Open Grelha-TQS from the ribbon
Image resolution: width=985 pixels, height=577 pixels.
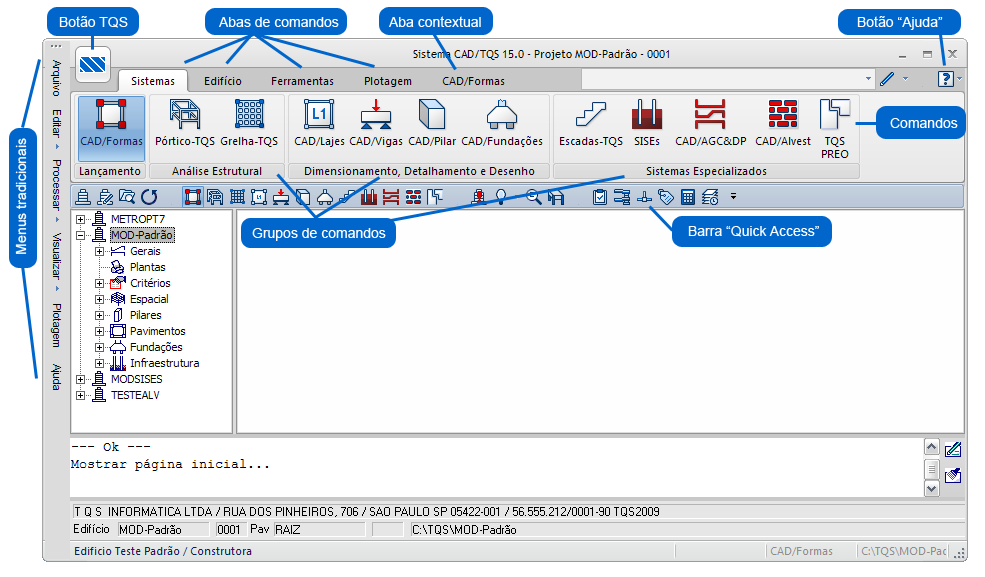[x=249, y=124]
